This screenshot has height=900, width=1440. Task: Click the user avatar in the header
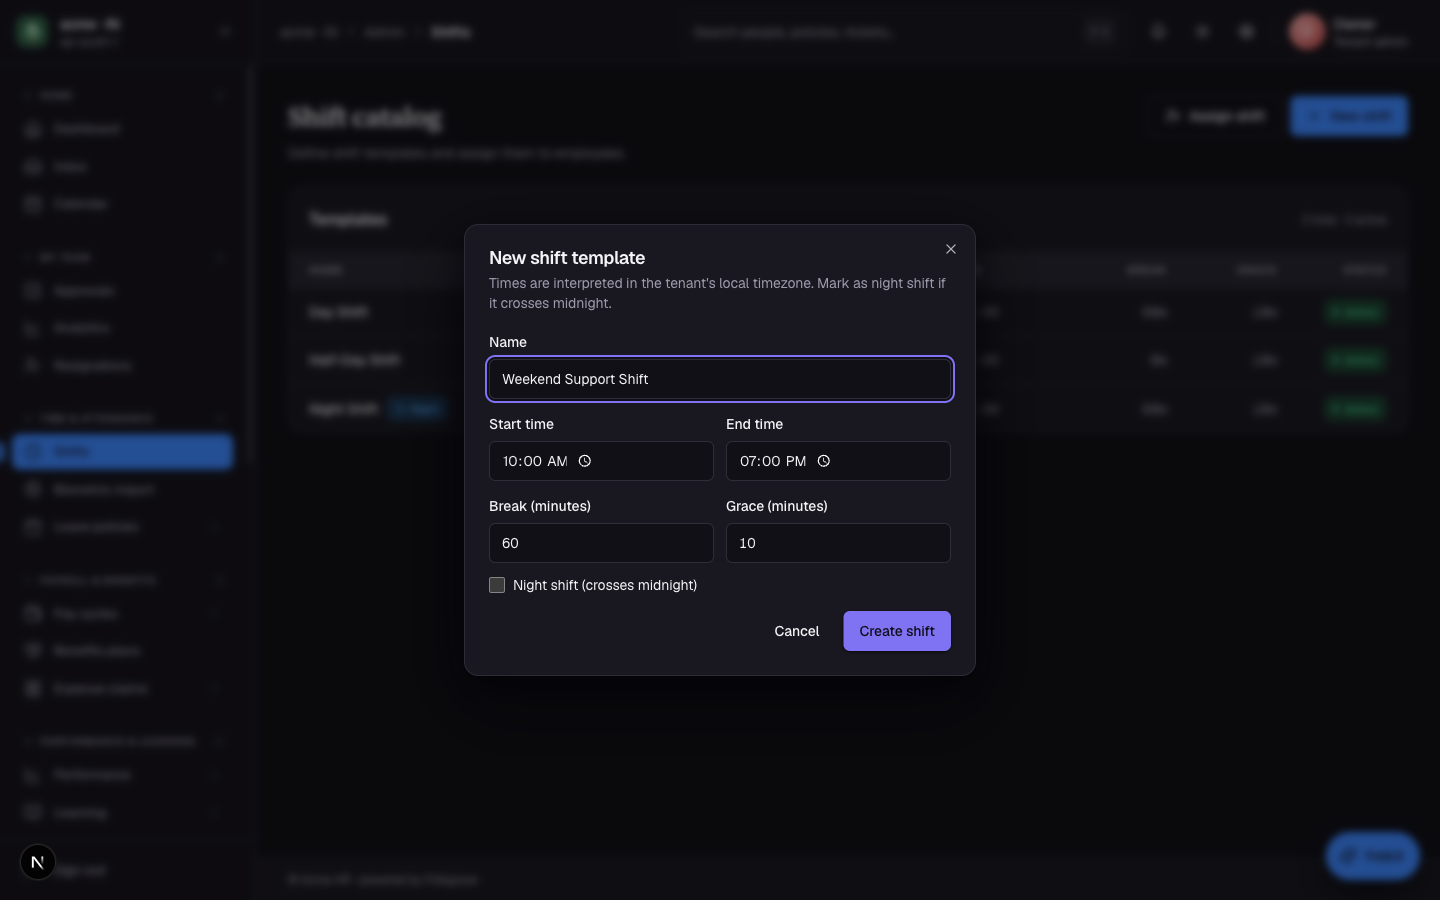coord(1307,32)
